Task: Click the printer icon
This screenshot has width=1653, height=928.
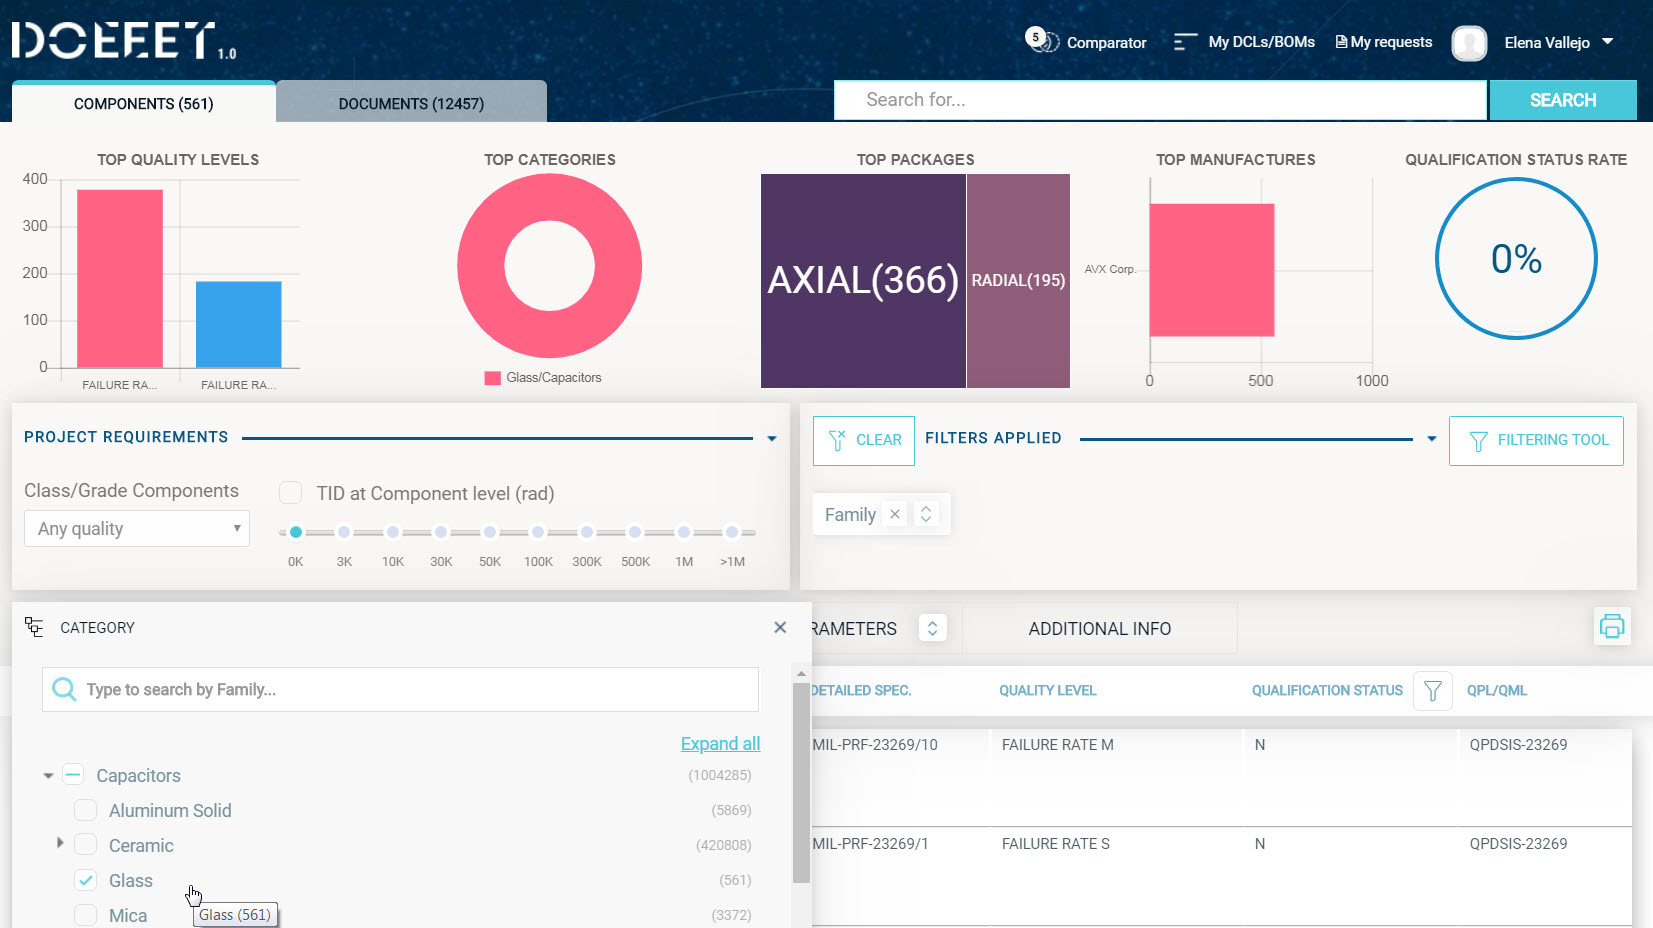Action: 1612,627
